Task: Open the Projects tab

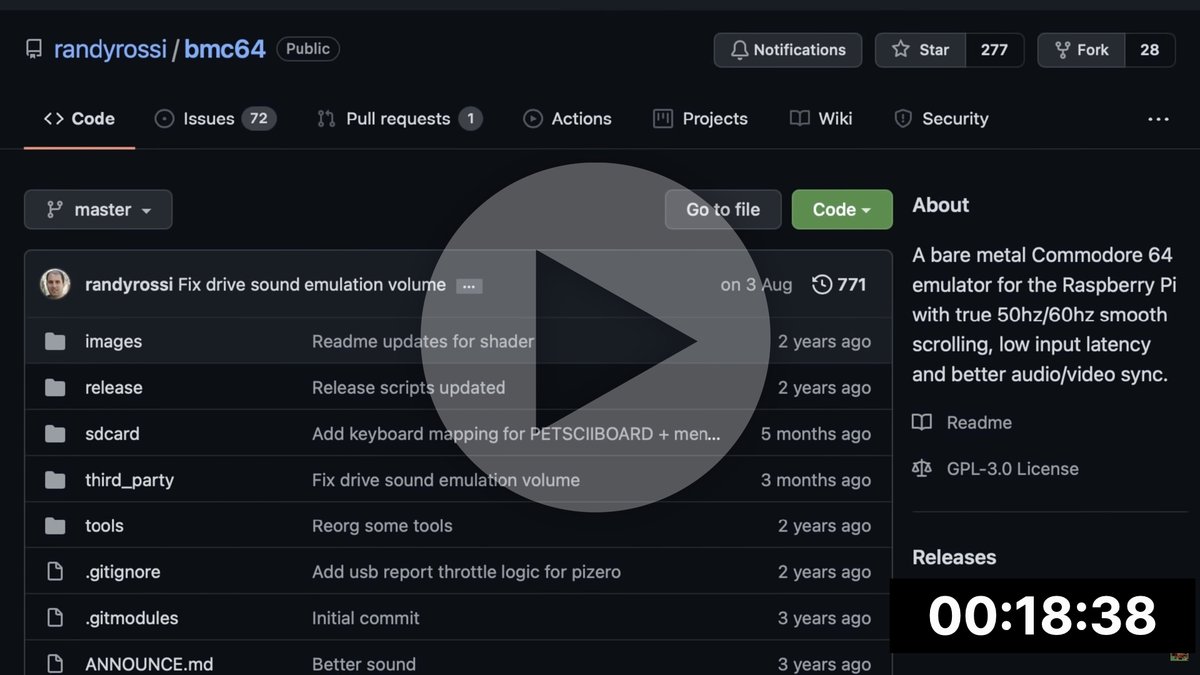Action: [700, 118]
